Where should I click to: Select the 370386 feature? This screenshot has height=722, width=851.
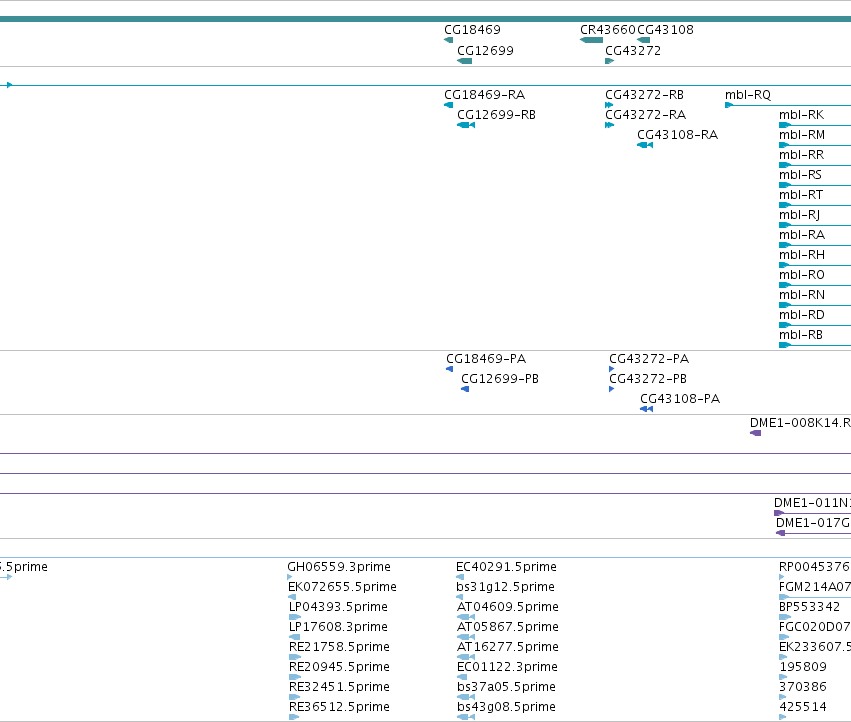tap(783, 697)
